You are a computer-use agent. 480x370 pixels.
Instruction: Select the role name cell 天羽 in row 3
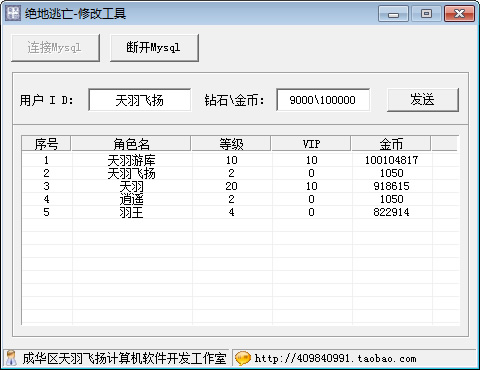pos(132,186)
